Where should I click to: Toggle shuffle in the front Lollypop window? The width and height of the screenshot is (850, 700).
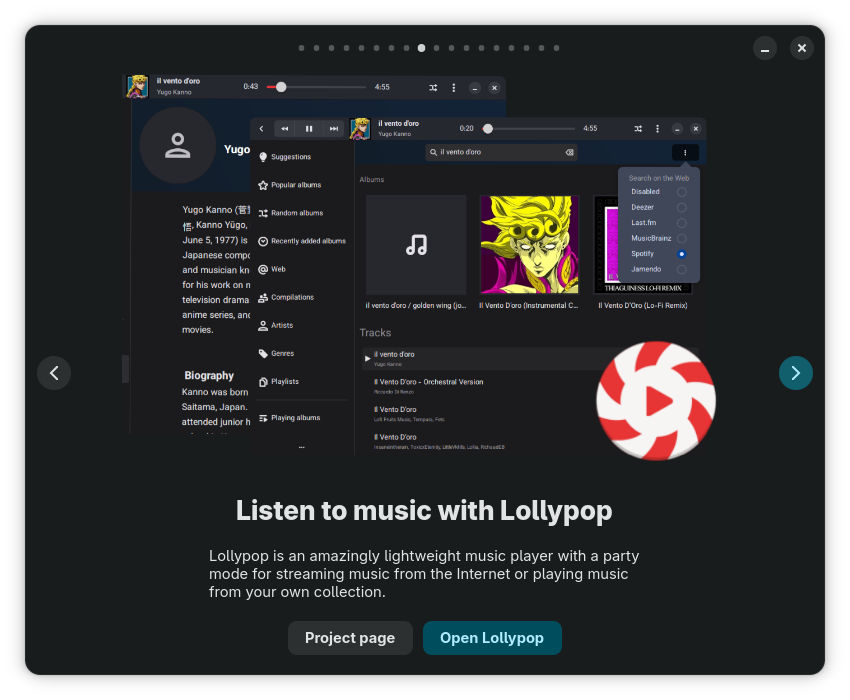pos(638,129)
